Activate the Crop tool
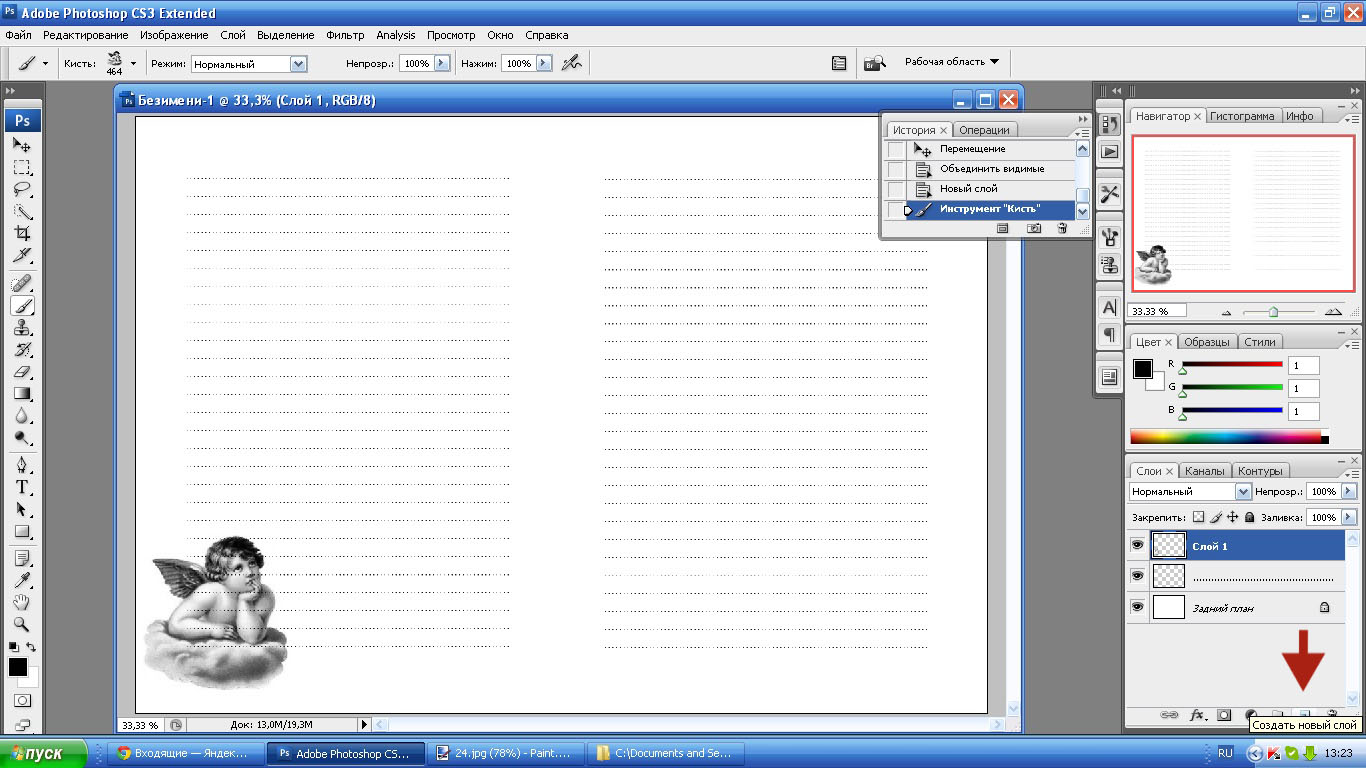Screen dimensions: 1366x768 (22, 233)
